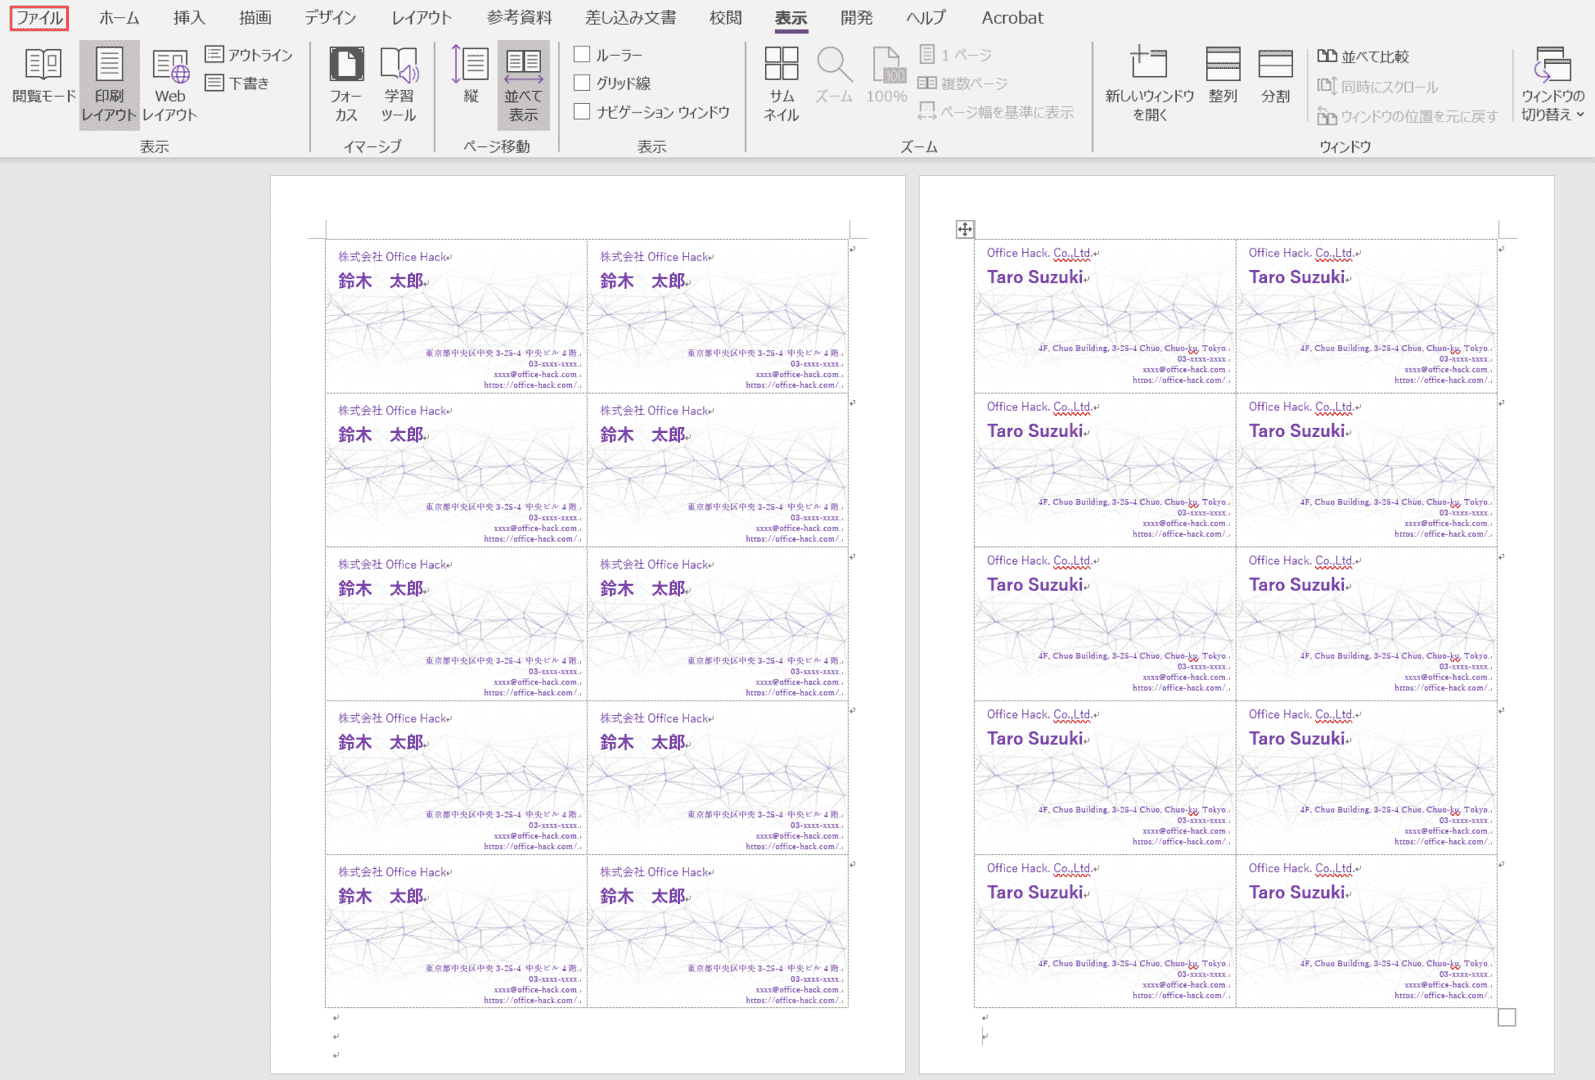The width and height of the screenshot is (1595, 1080).
Task: Open the 参考資料 ribbon tab
Action: 519,18
